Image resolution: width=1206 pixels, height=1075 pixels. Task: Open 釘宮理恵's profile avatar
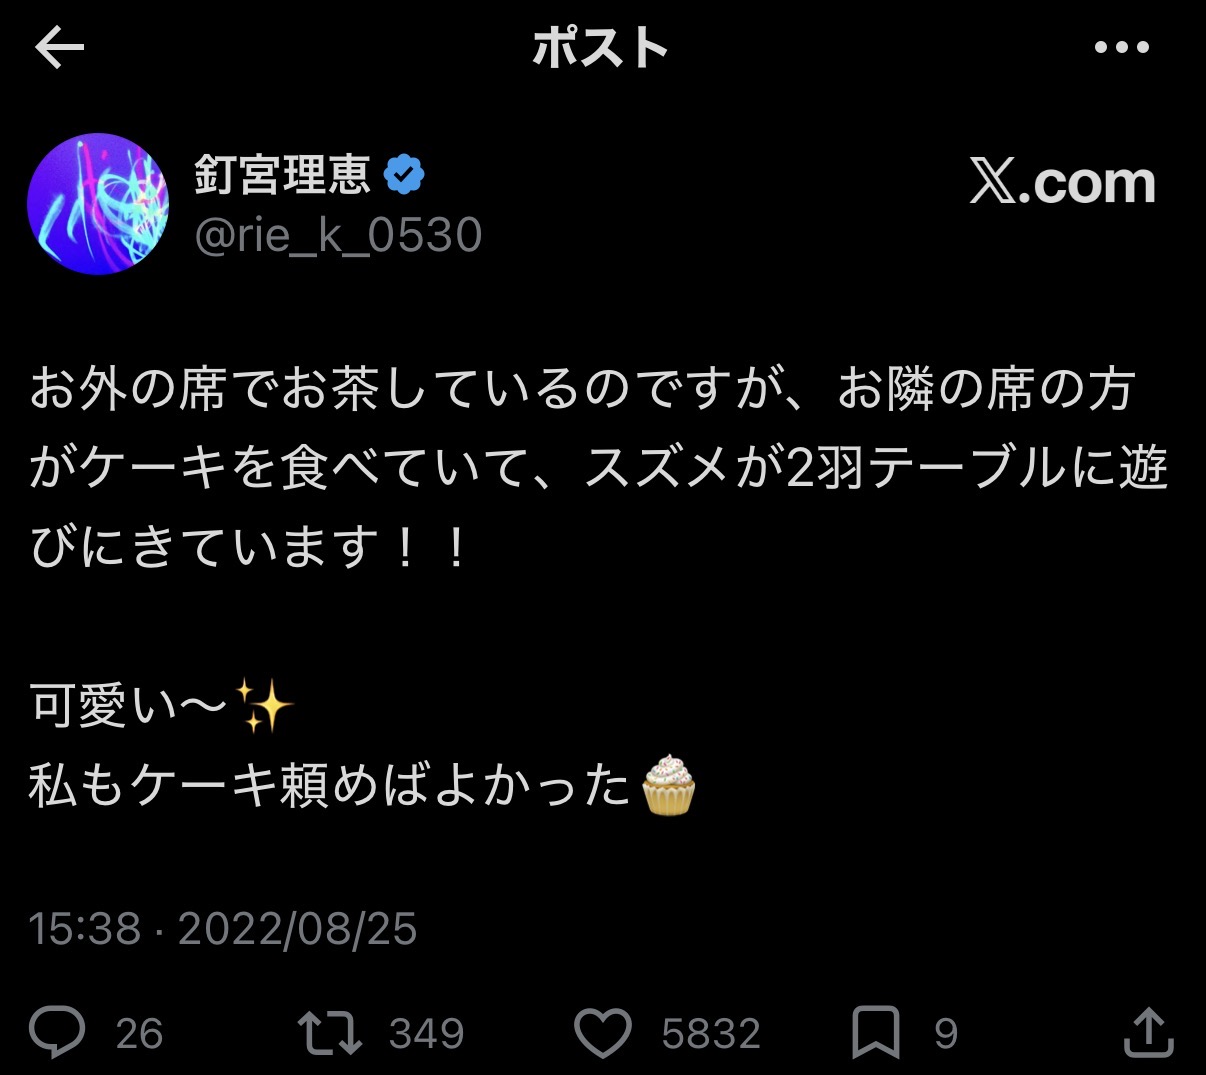coord(98,204)
